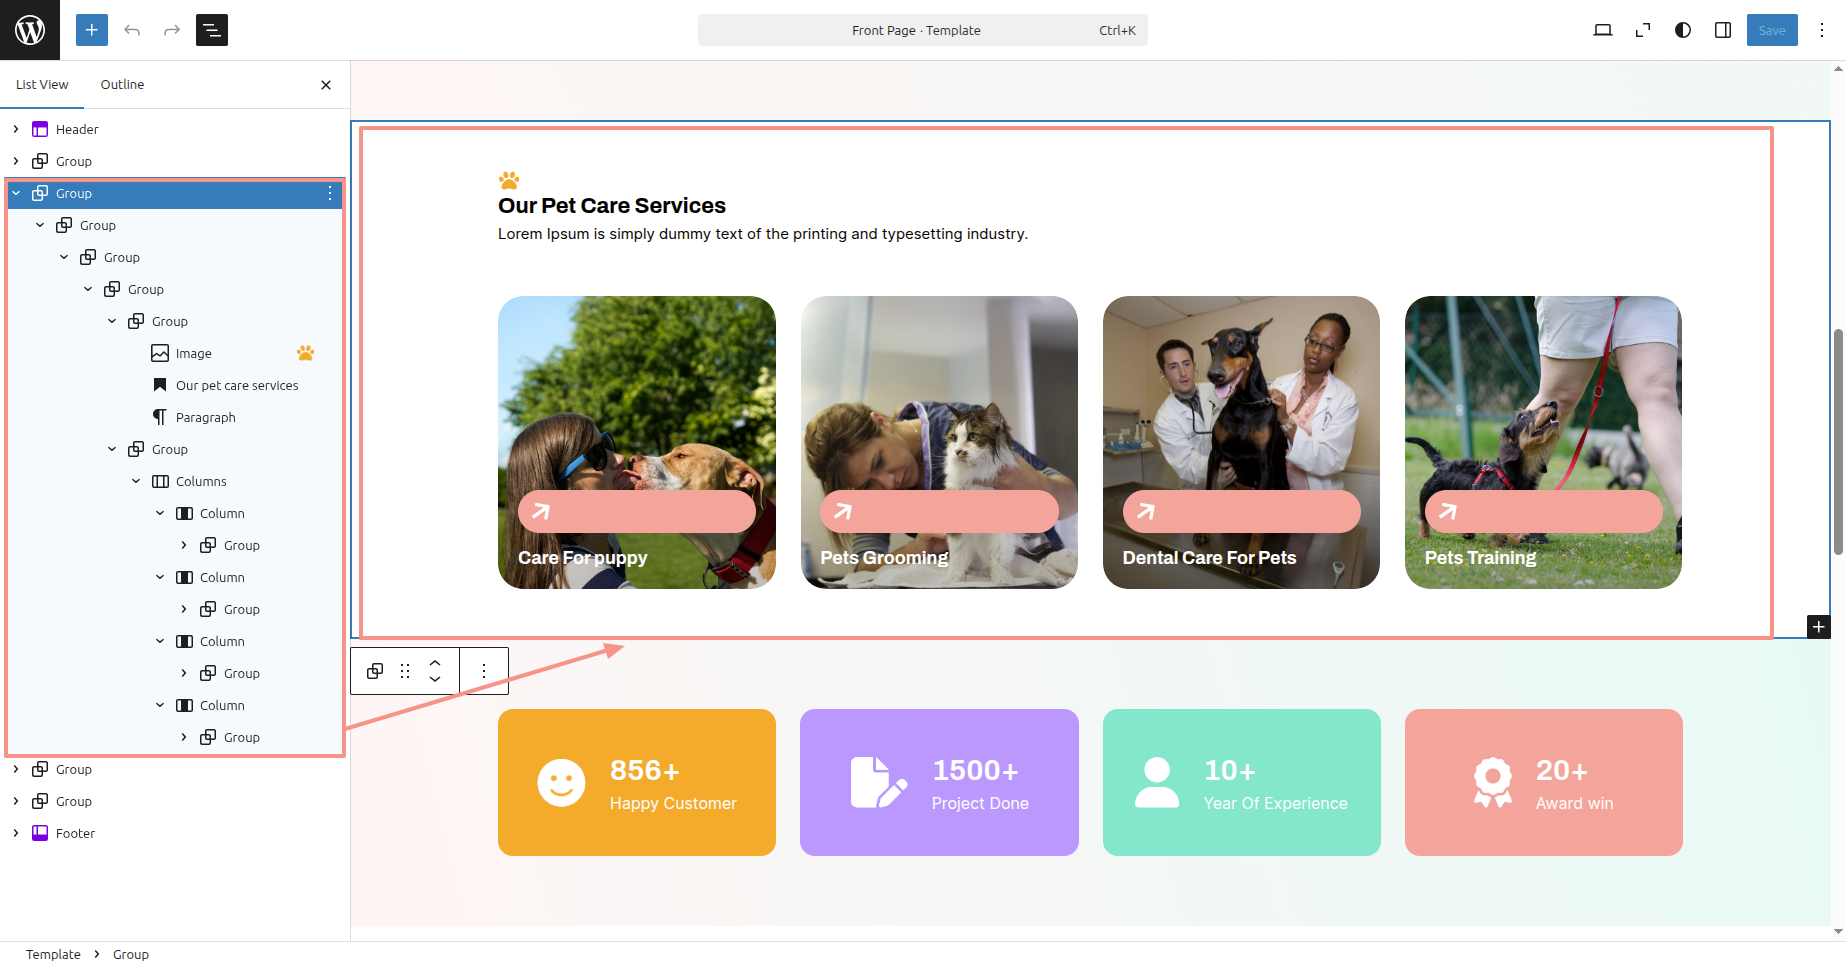Click arrow button on Pets Training card
The image size is (1846, 966).
pyautogui.click(x=1543, y=512)
